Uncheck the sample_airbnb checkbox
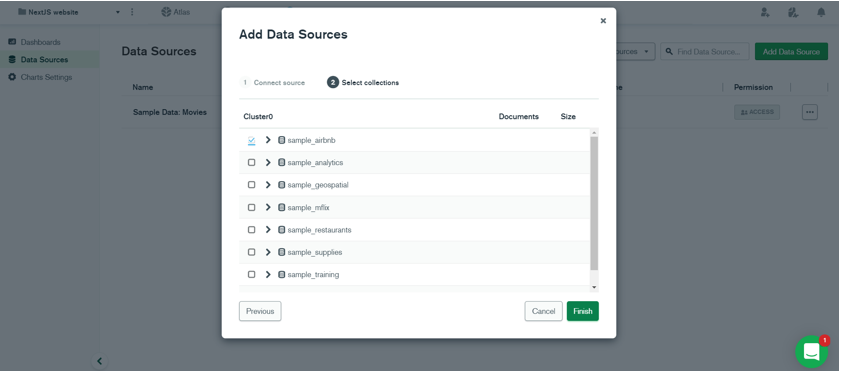Viewport: 841px width, 373px height. tap(252, 141)
